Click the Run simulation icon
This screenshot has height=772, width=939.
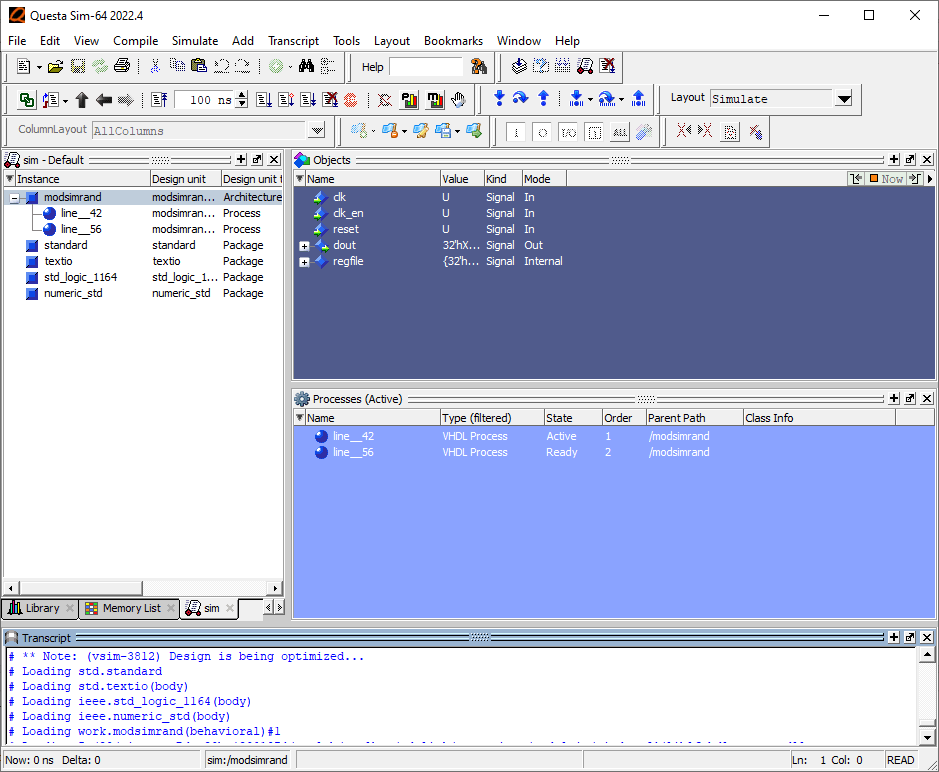[x=263, y=100]
